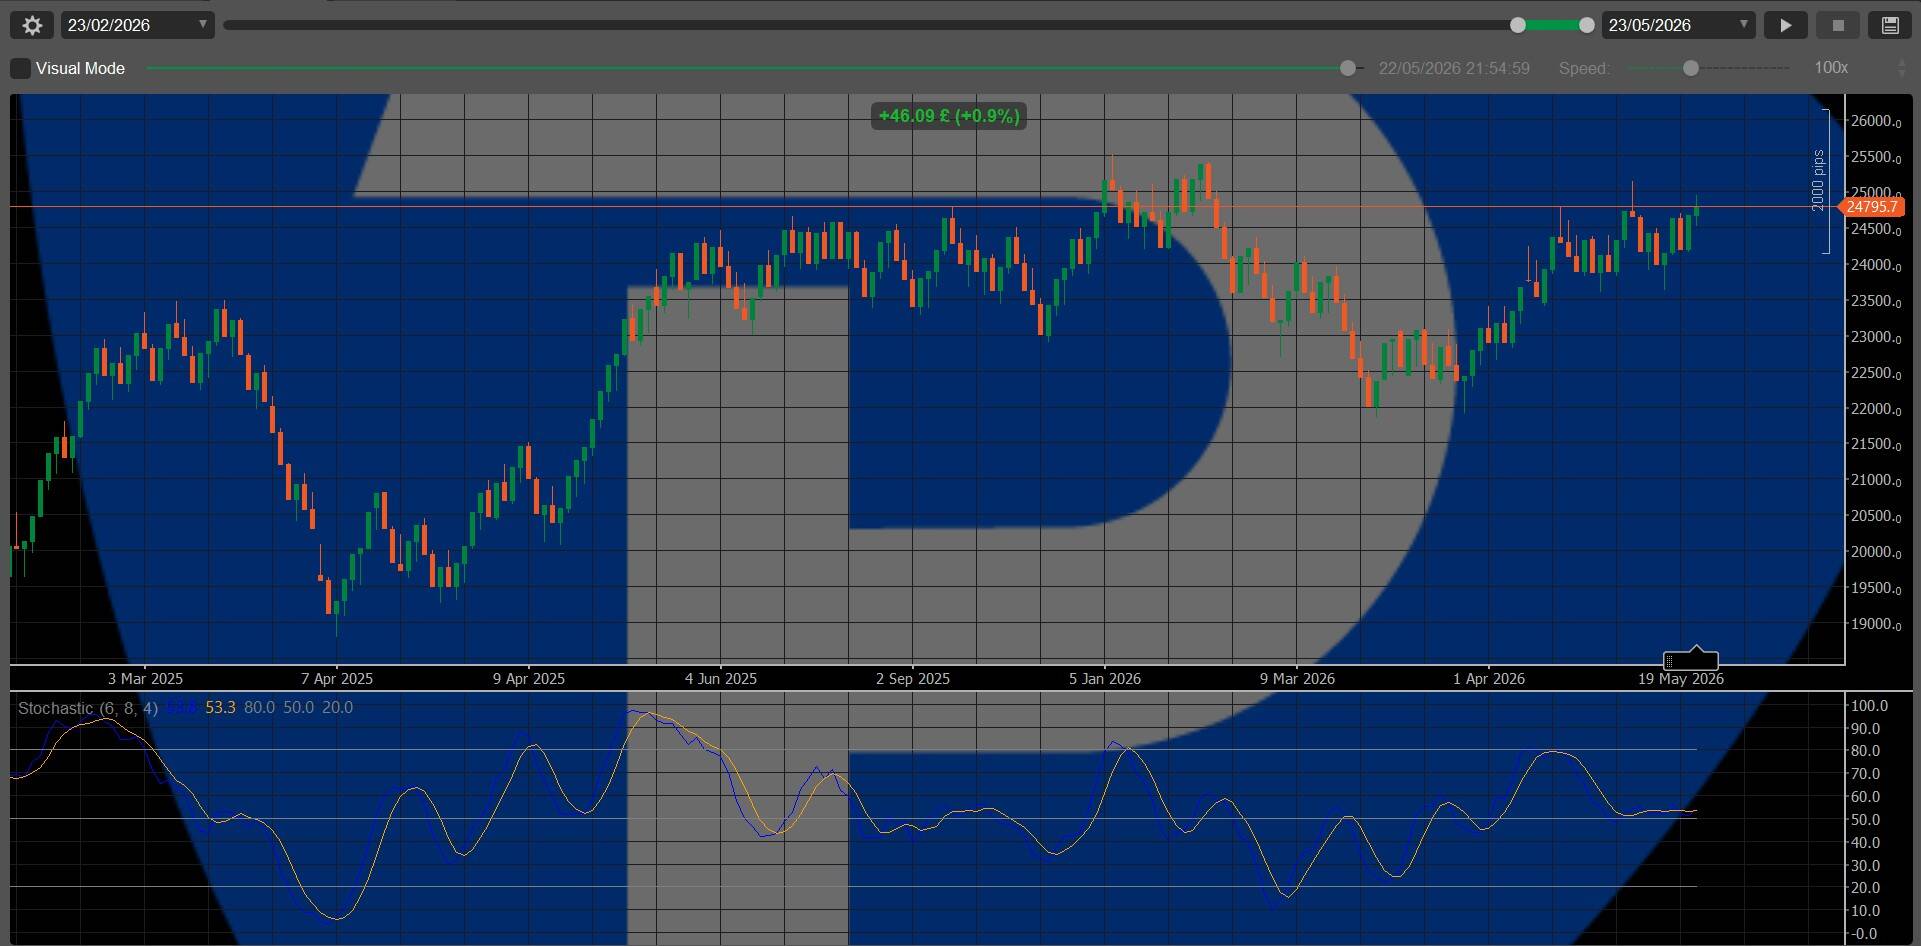The height and width of the screenshot is (946, 1921).
Task: Click the 2000 pips scale indicator
Action: [x=1819, y=180]
